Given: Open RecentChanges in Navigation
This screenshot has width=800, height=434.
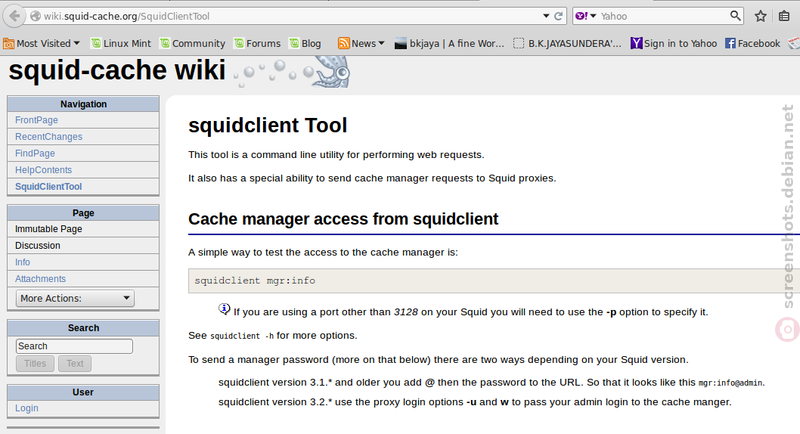Looking at the screenshot, I should [x=48, y=137].
